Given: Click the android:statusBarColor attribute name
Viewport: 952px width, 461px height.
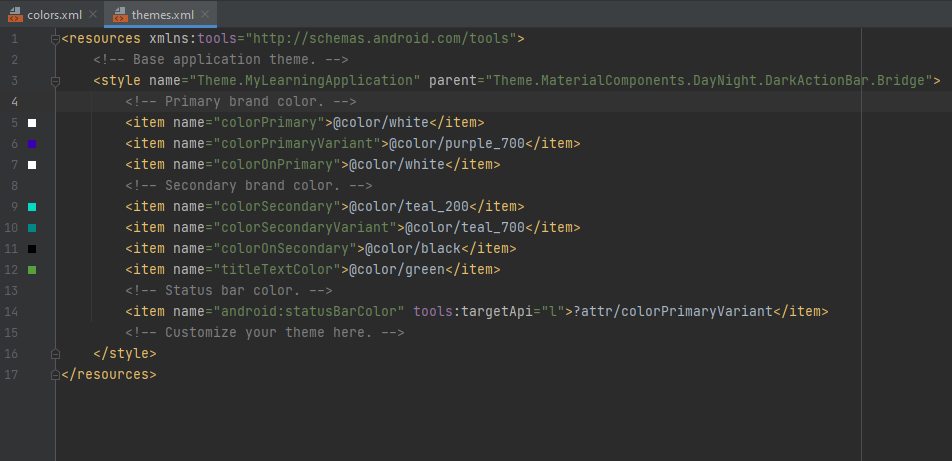Looking at the screenshot, I should (x=308, y=312).
